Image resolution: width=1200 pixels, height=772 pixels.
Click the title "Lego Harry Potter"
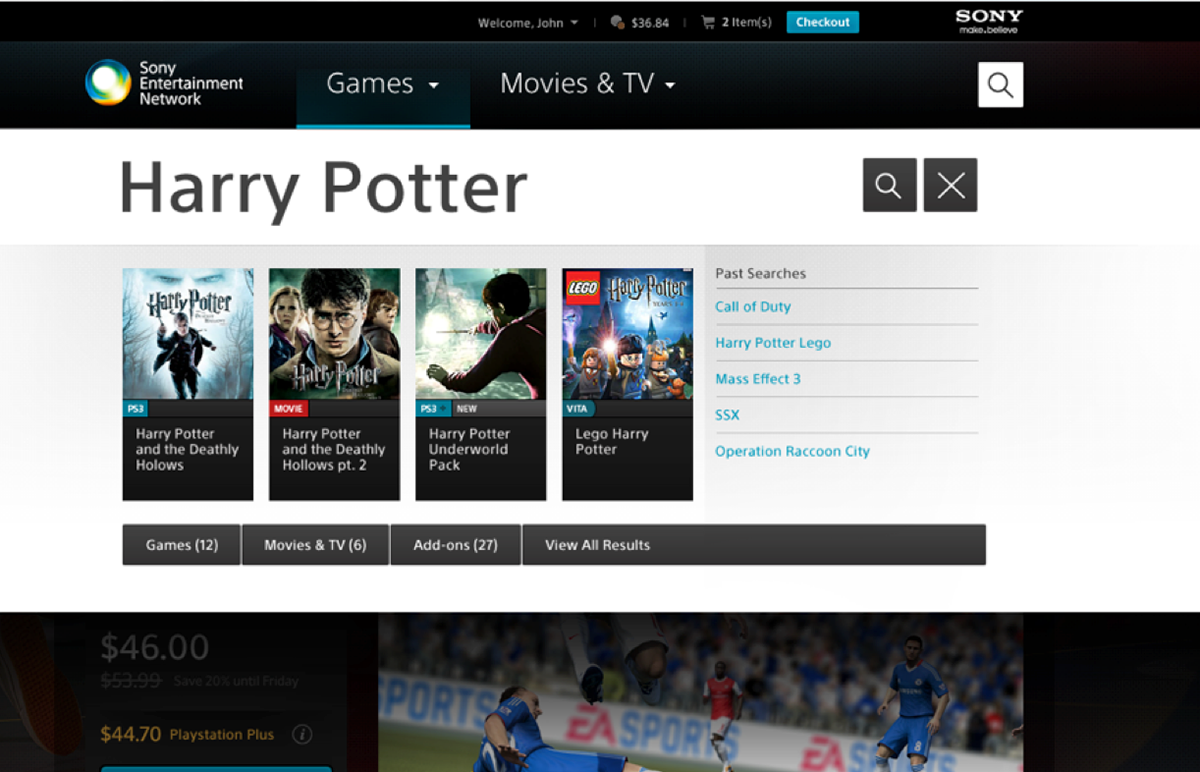[612, 441]
